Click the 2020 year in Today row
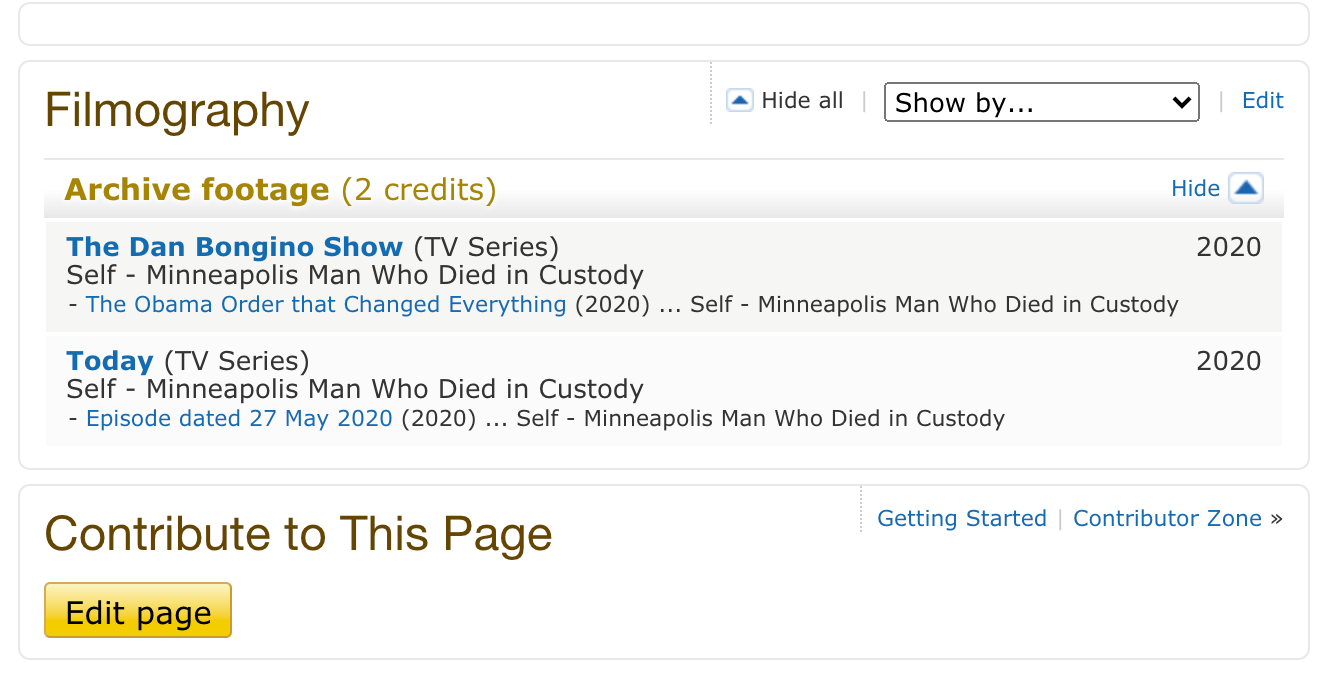This screenshot has width=1332, height=690. [1228, 361]
